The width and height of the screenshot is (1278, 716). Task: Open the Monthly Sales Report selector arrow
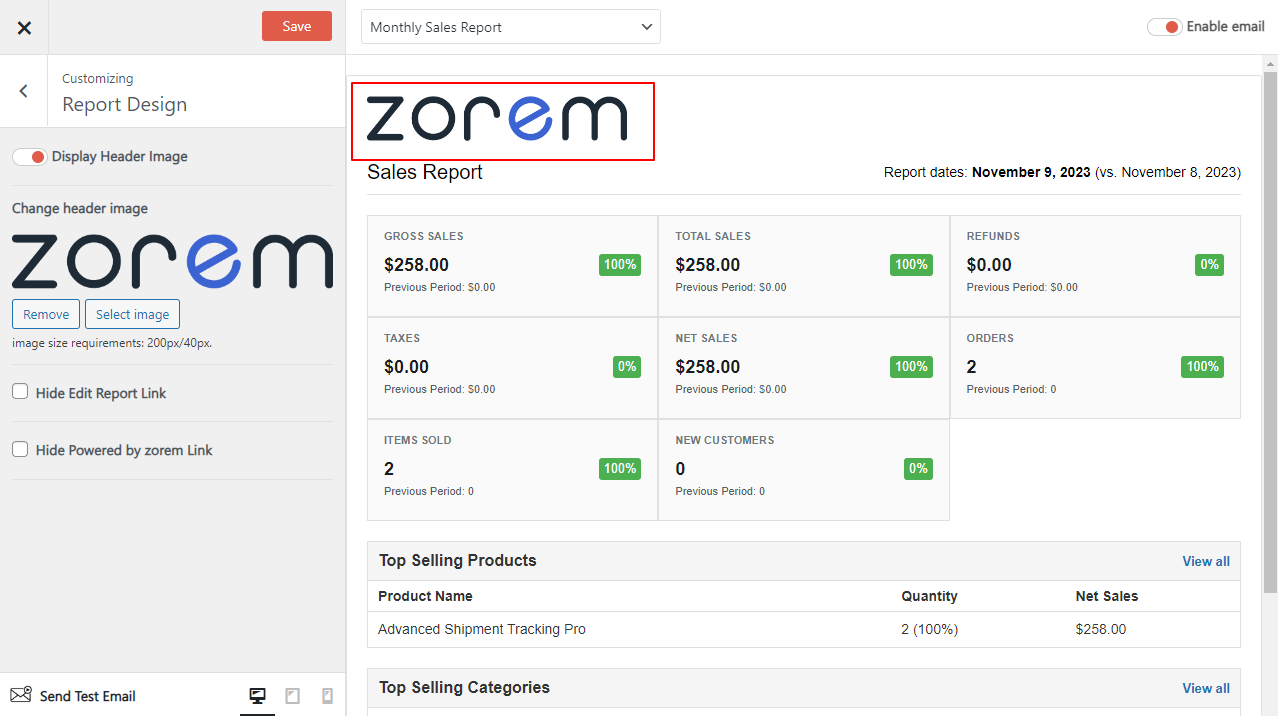[x=646, y=26]
